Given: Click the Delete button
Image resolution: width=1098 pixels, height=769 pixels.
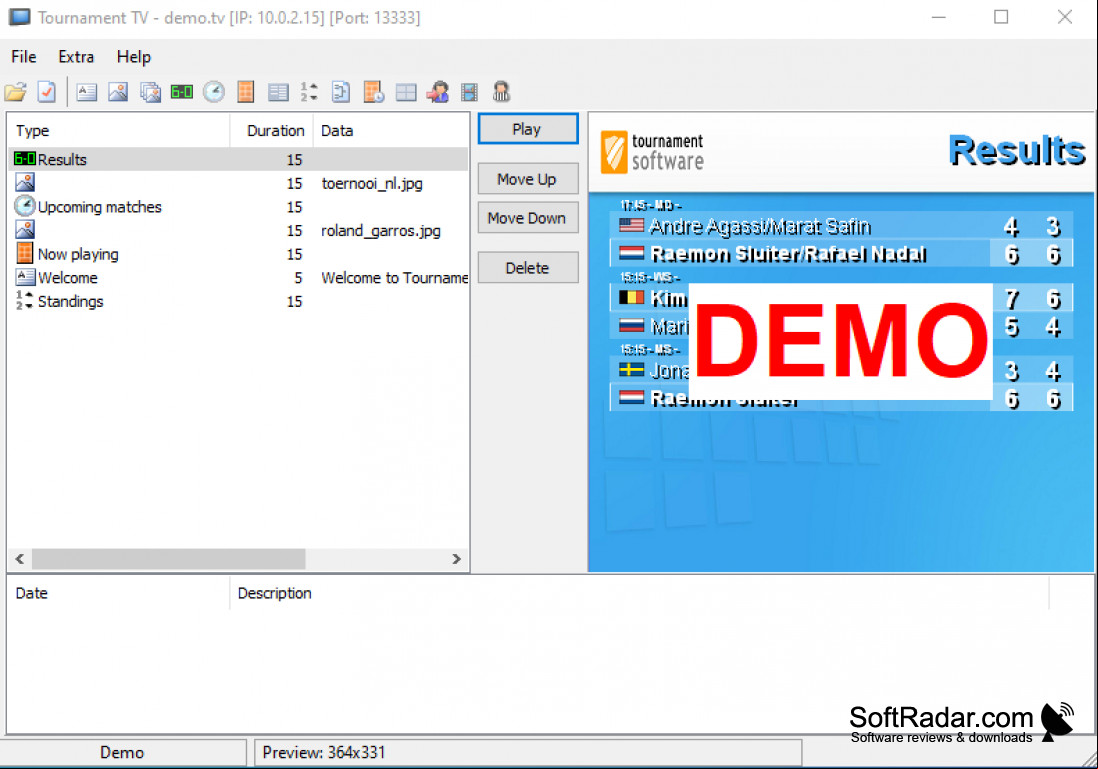Looking at the screenshot, I should [x=528, y=268].
